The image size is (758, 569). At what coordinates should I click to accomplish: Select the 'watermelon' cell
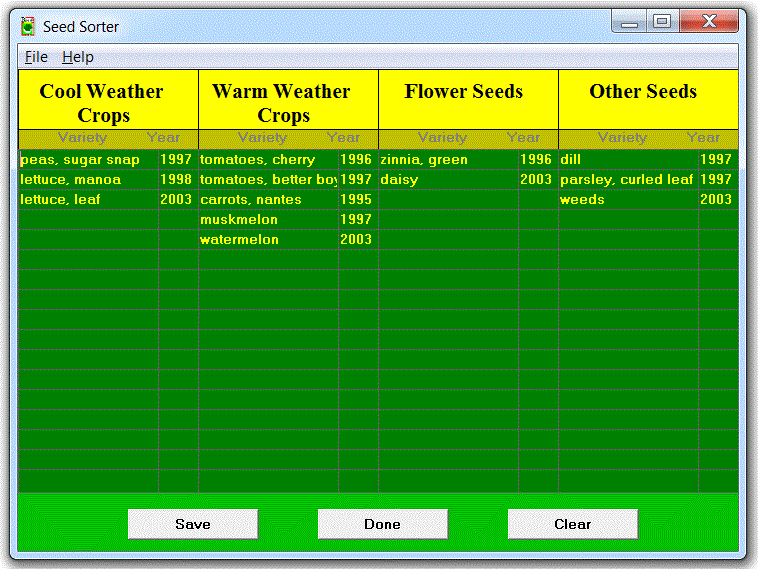point(268,239)
